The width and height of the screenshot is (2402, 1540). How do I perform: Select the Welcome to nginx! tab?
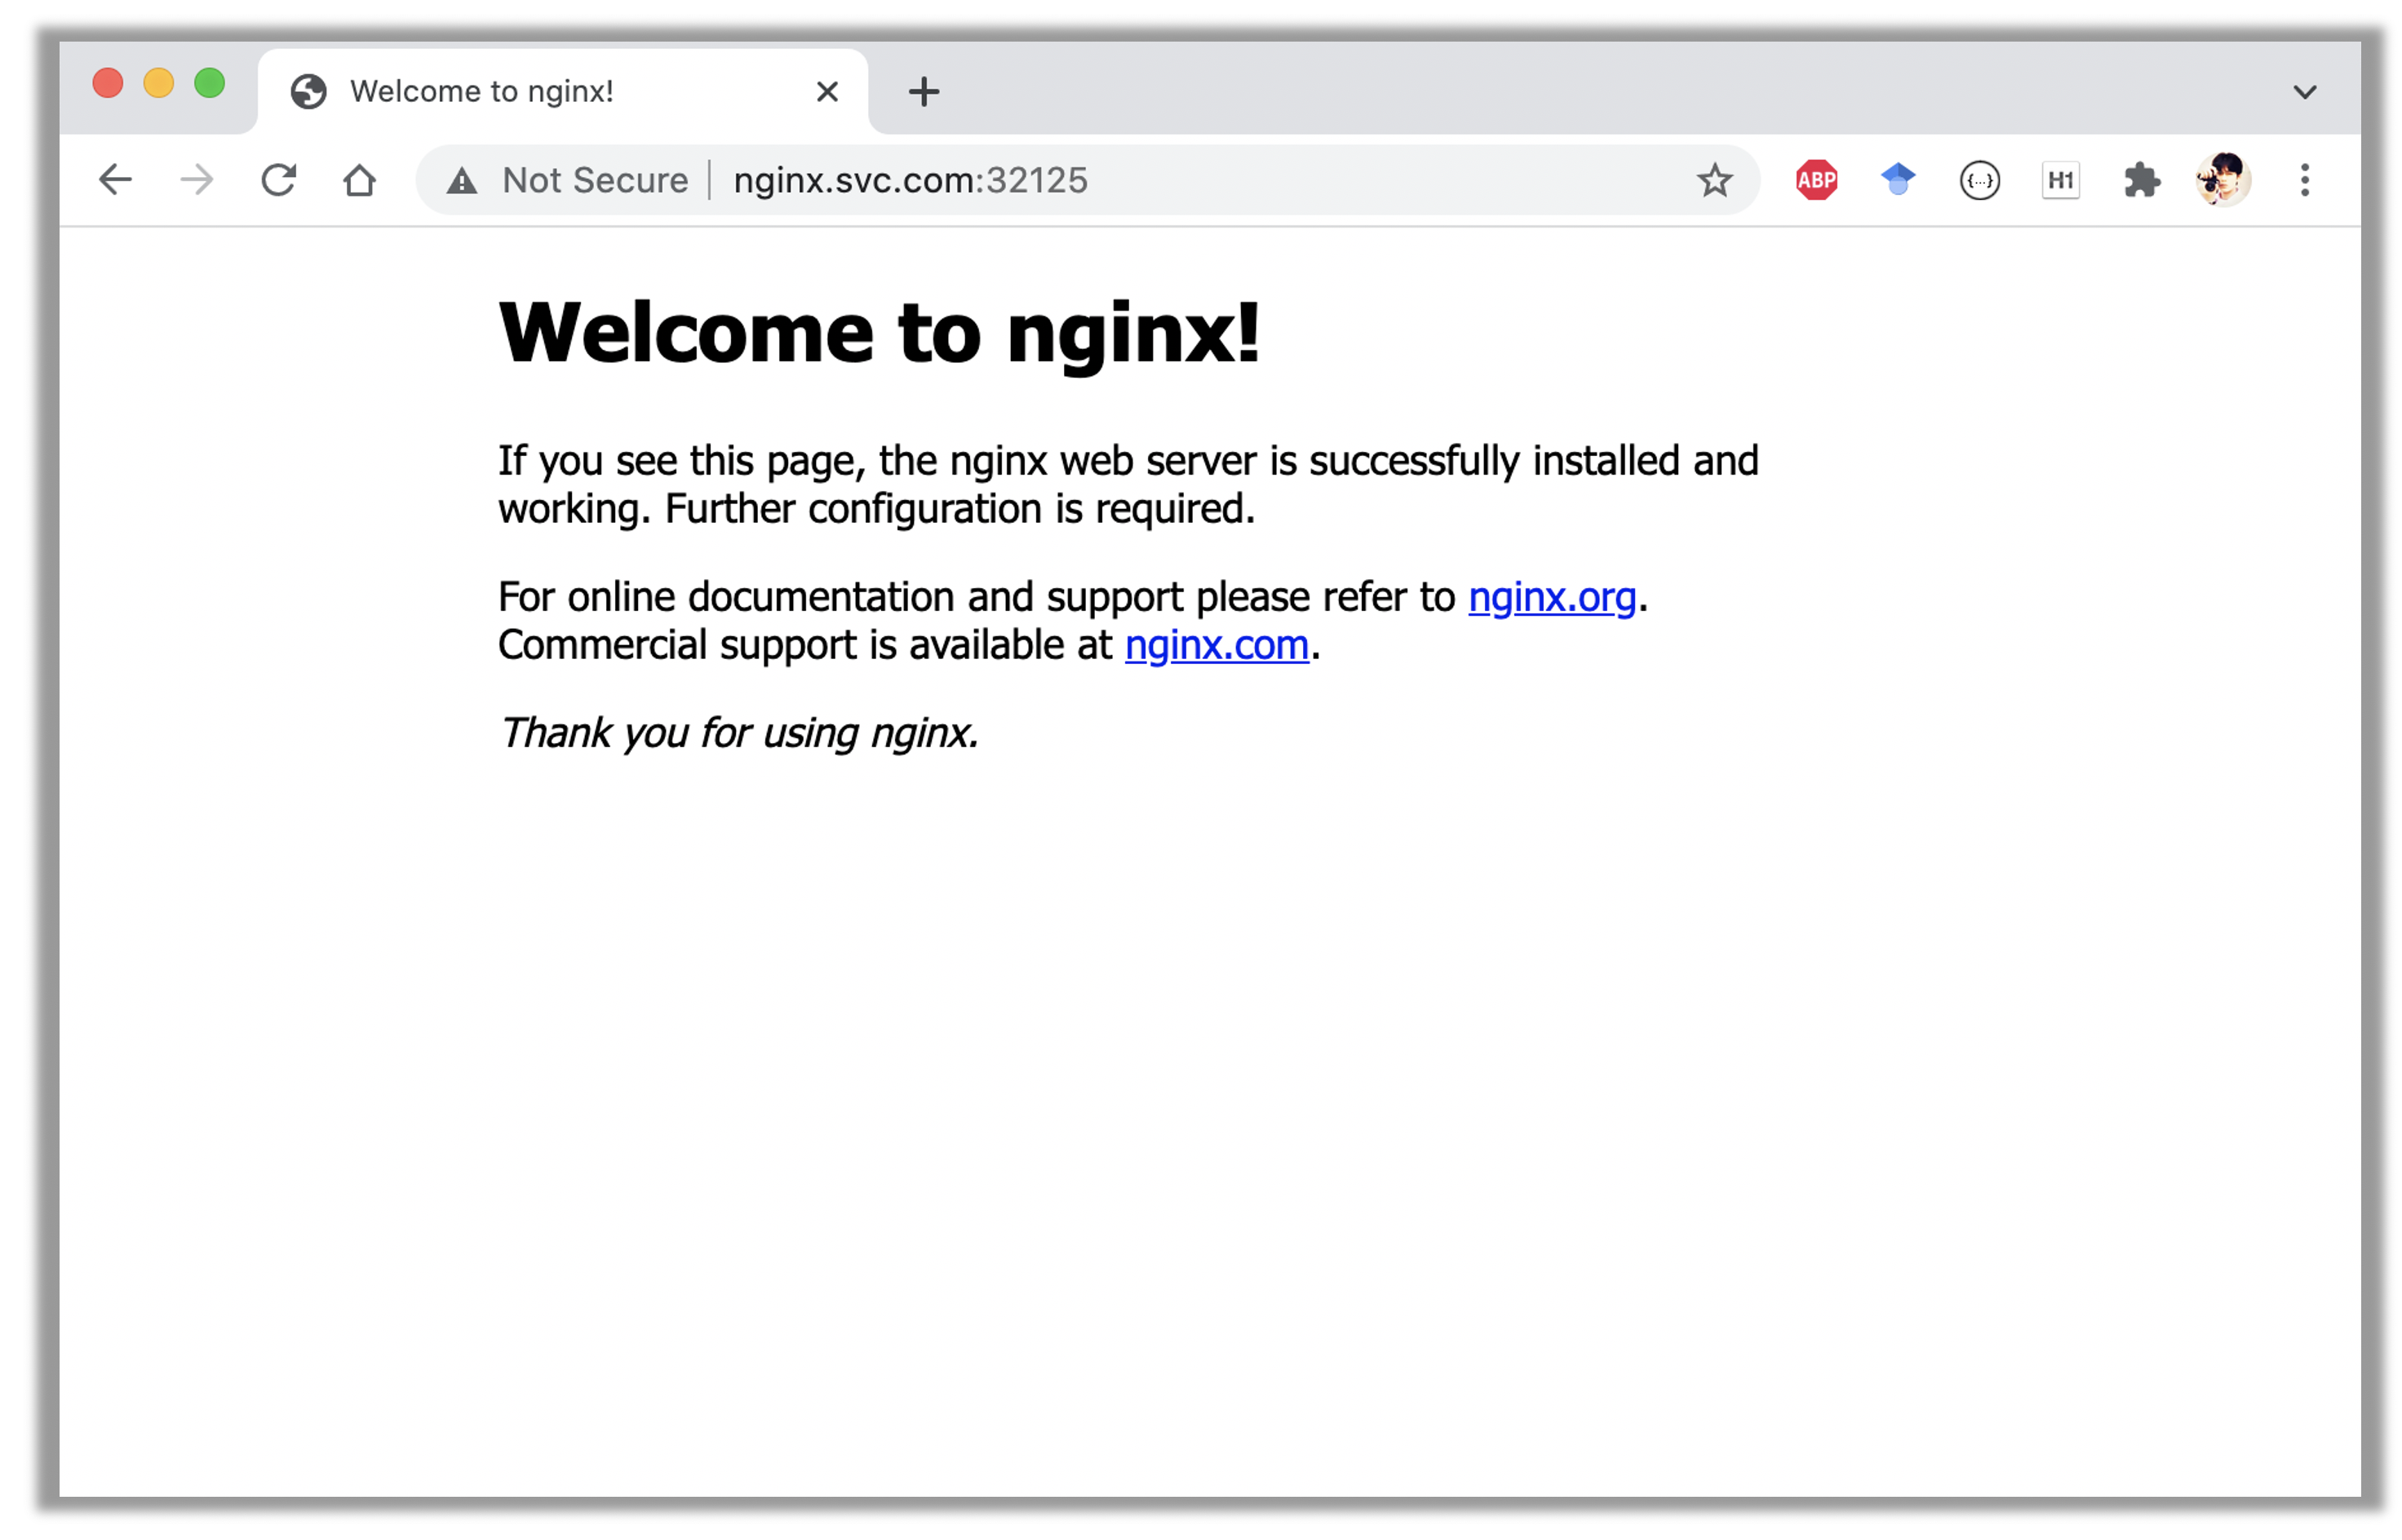[562, 91]
